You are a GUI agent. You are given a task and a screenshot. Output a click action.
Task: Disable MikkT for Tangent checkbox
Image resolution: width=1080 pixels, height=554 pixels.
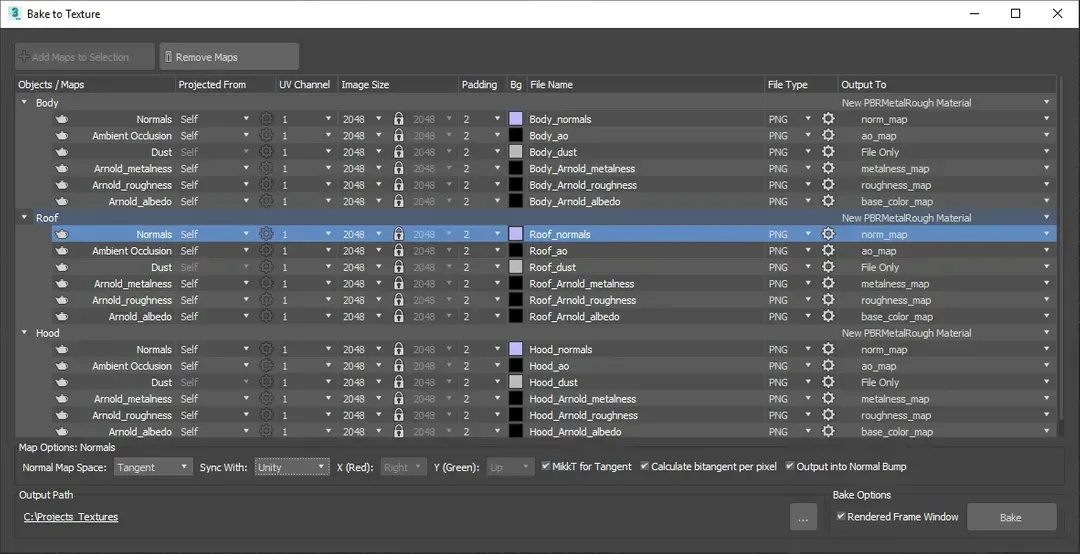pos(546,467)
